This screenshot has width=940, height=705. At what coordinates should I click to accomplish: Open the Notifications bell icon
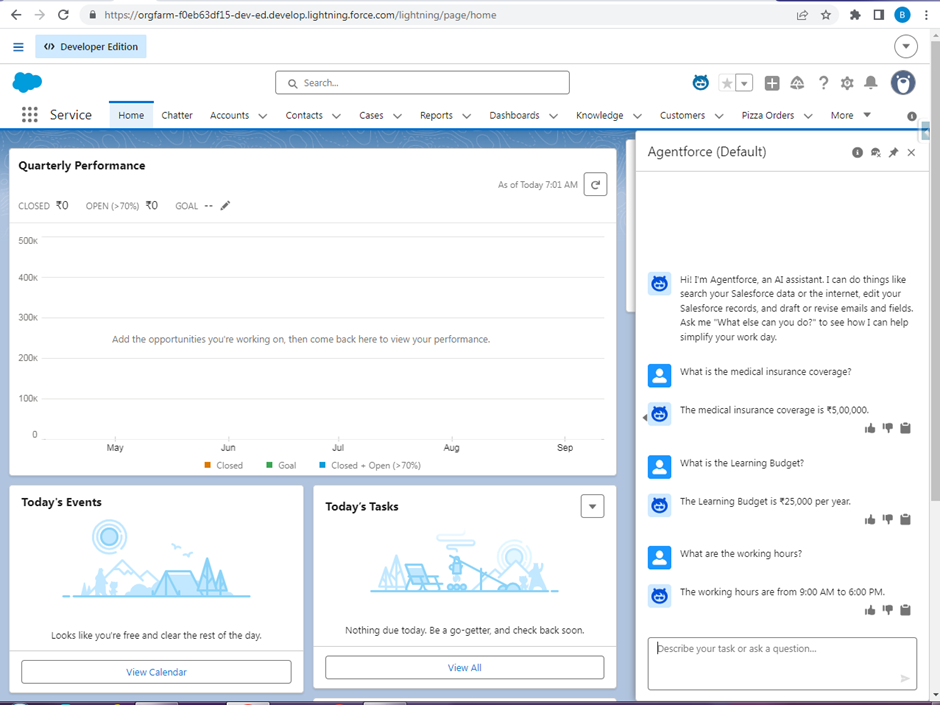(x=870, y=83)
